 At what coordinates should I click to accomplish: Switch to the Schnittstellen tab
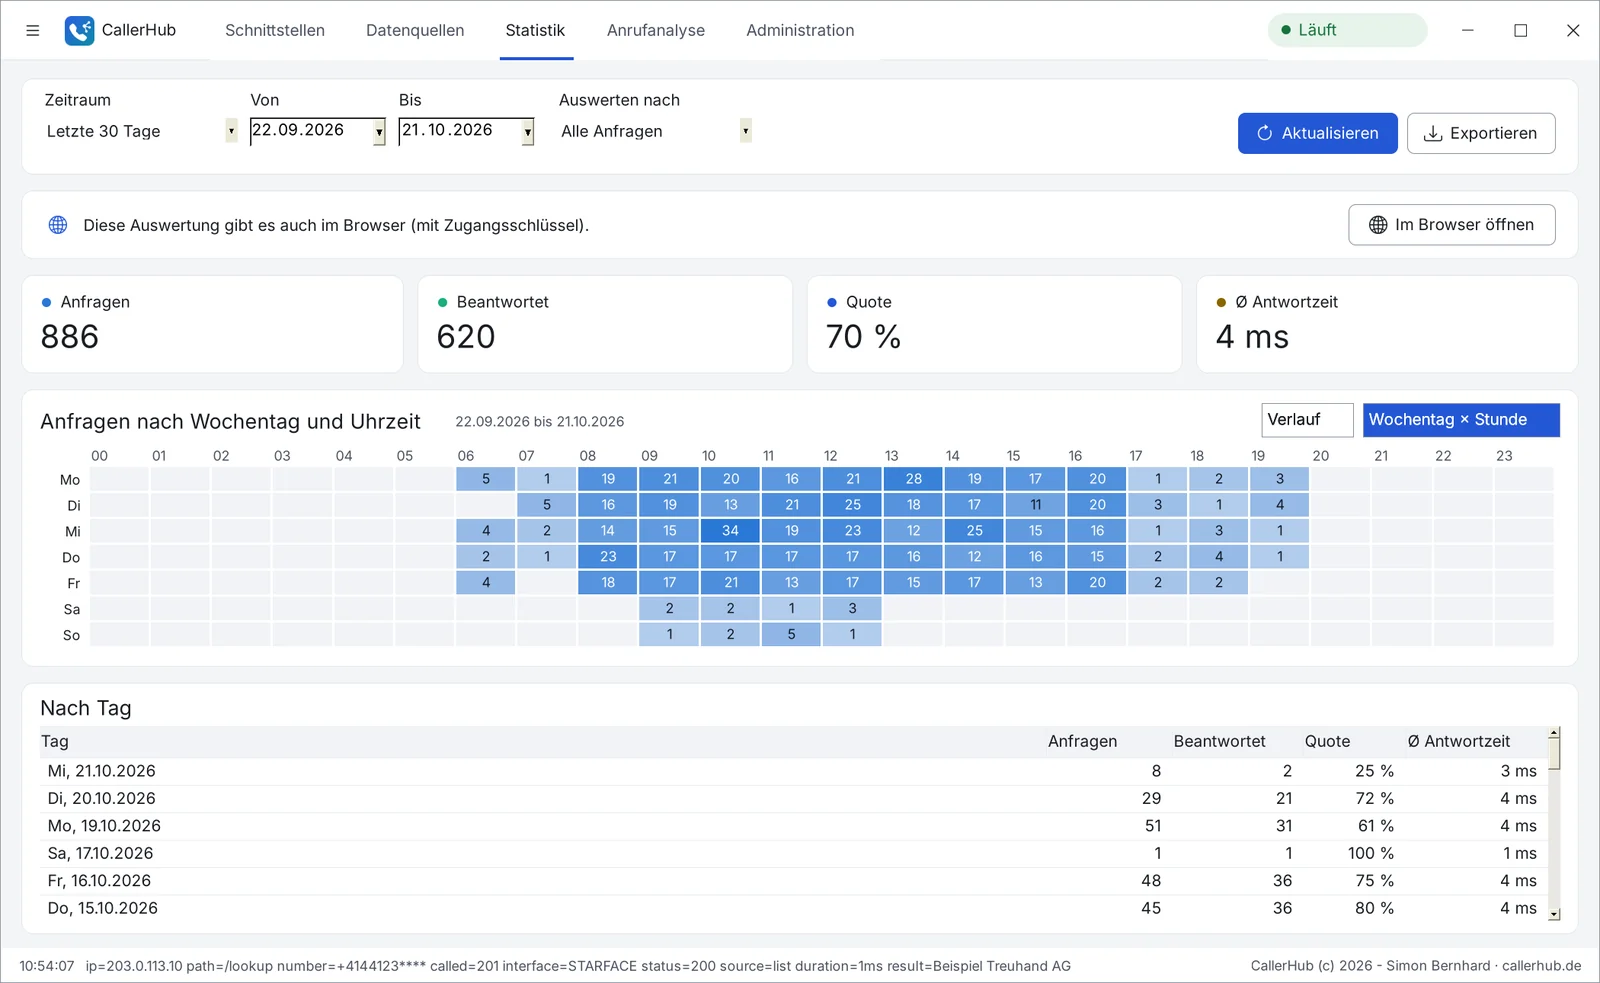(x=275, y=30)
